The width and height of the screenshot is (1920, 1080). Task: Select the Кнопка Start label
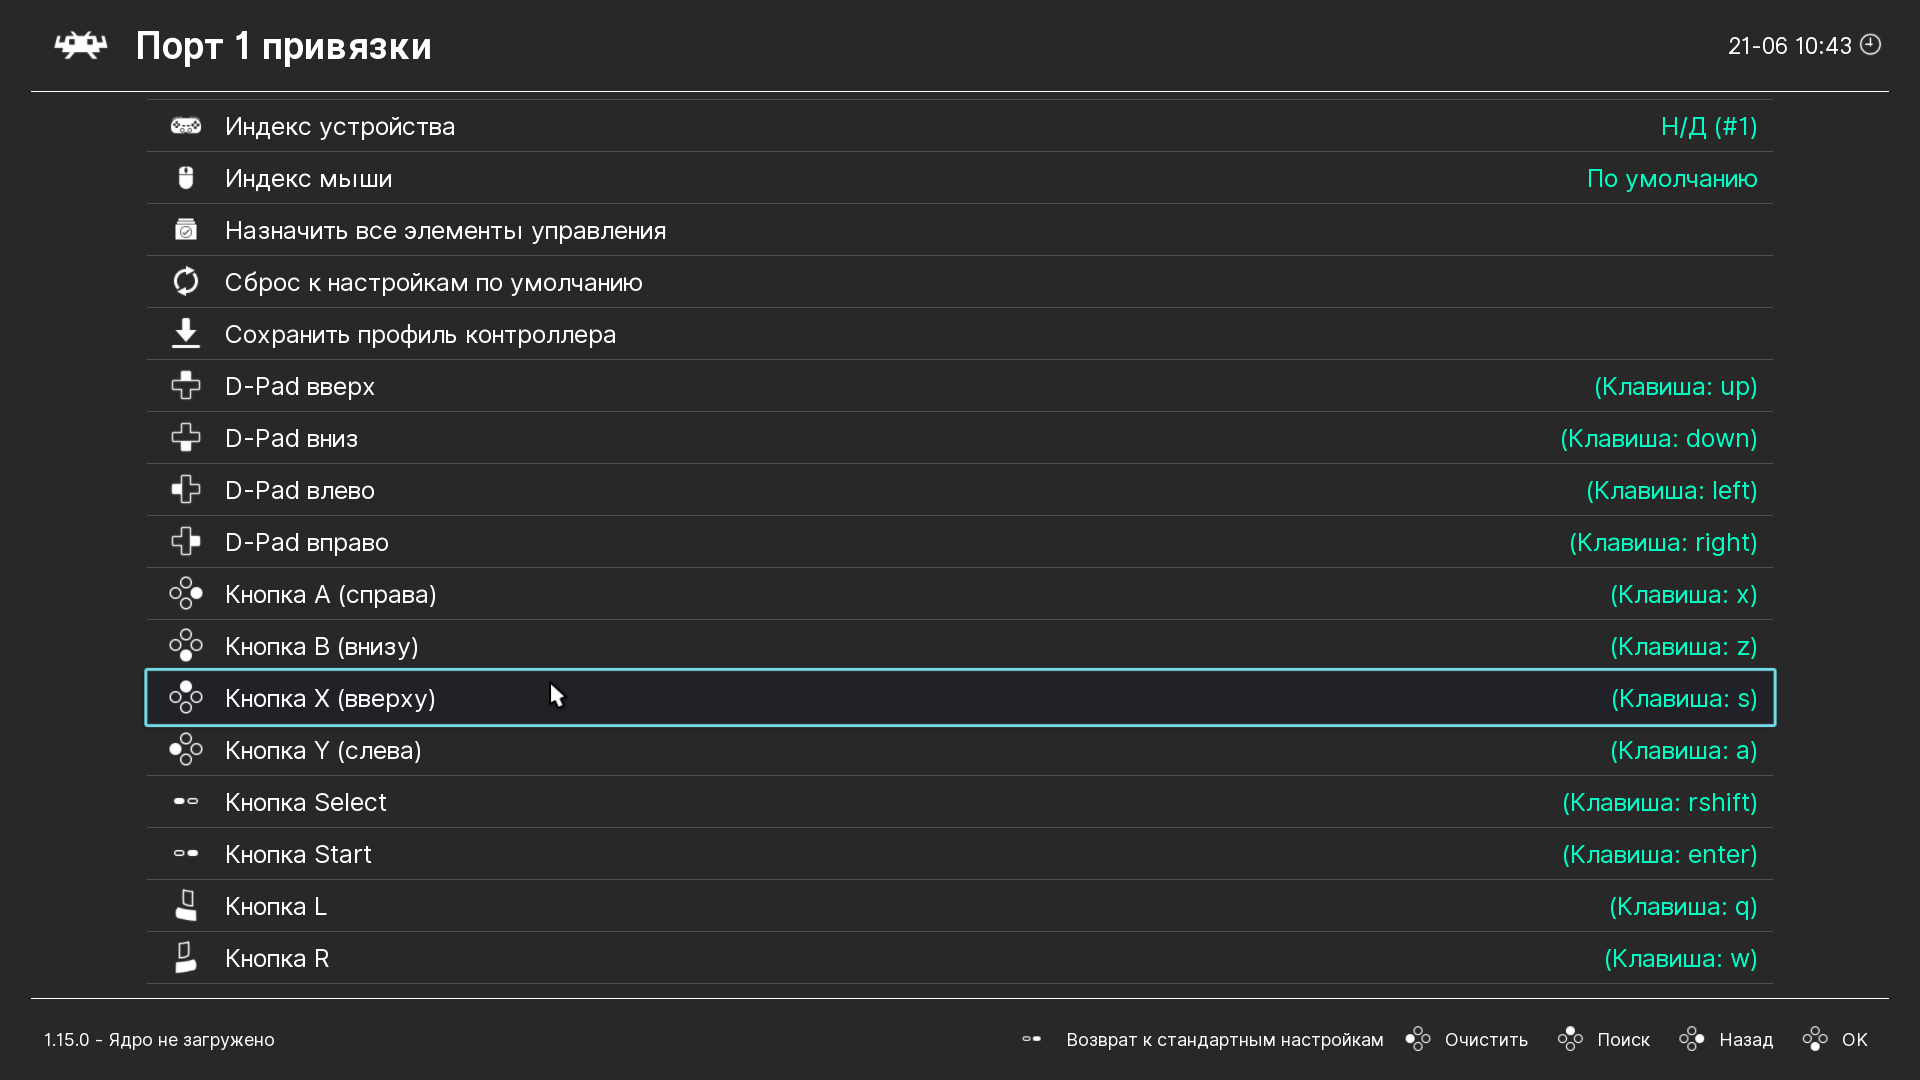pos(298,854)
